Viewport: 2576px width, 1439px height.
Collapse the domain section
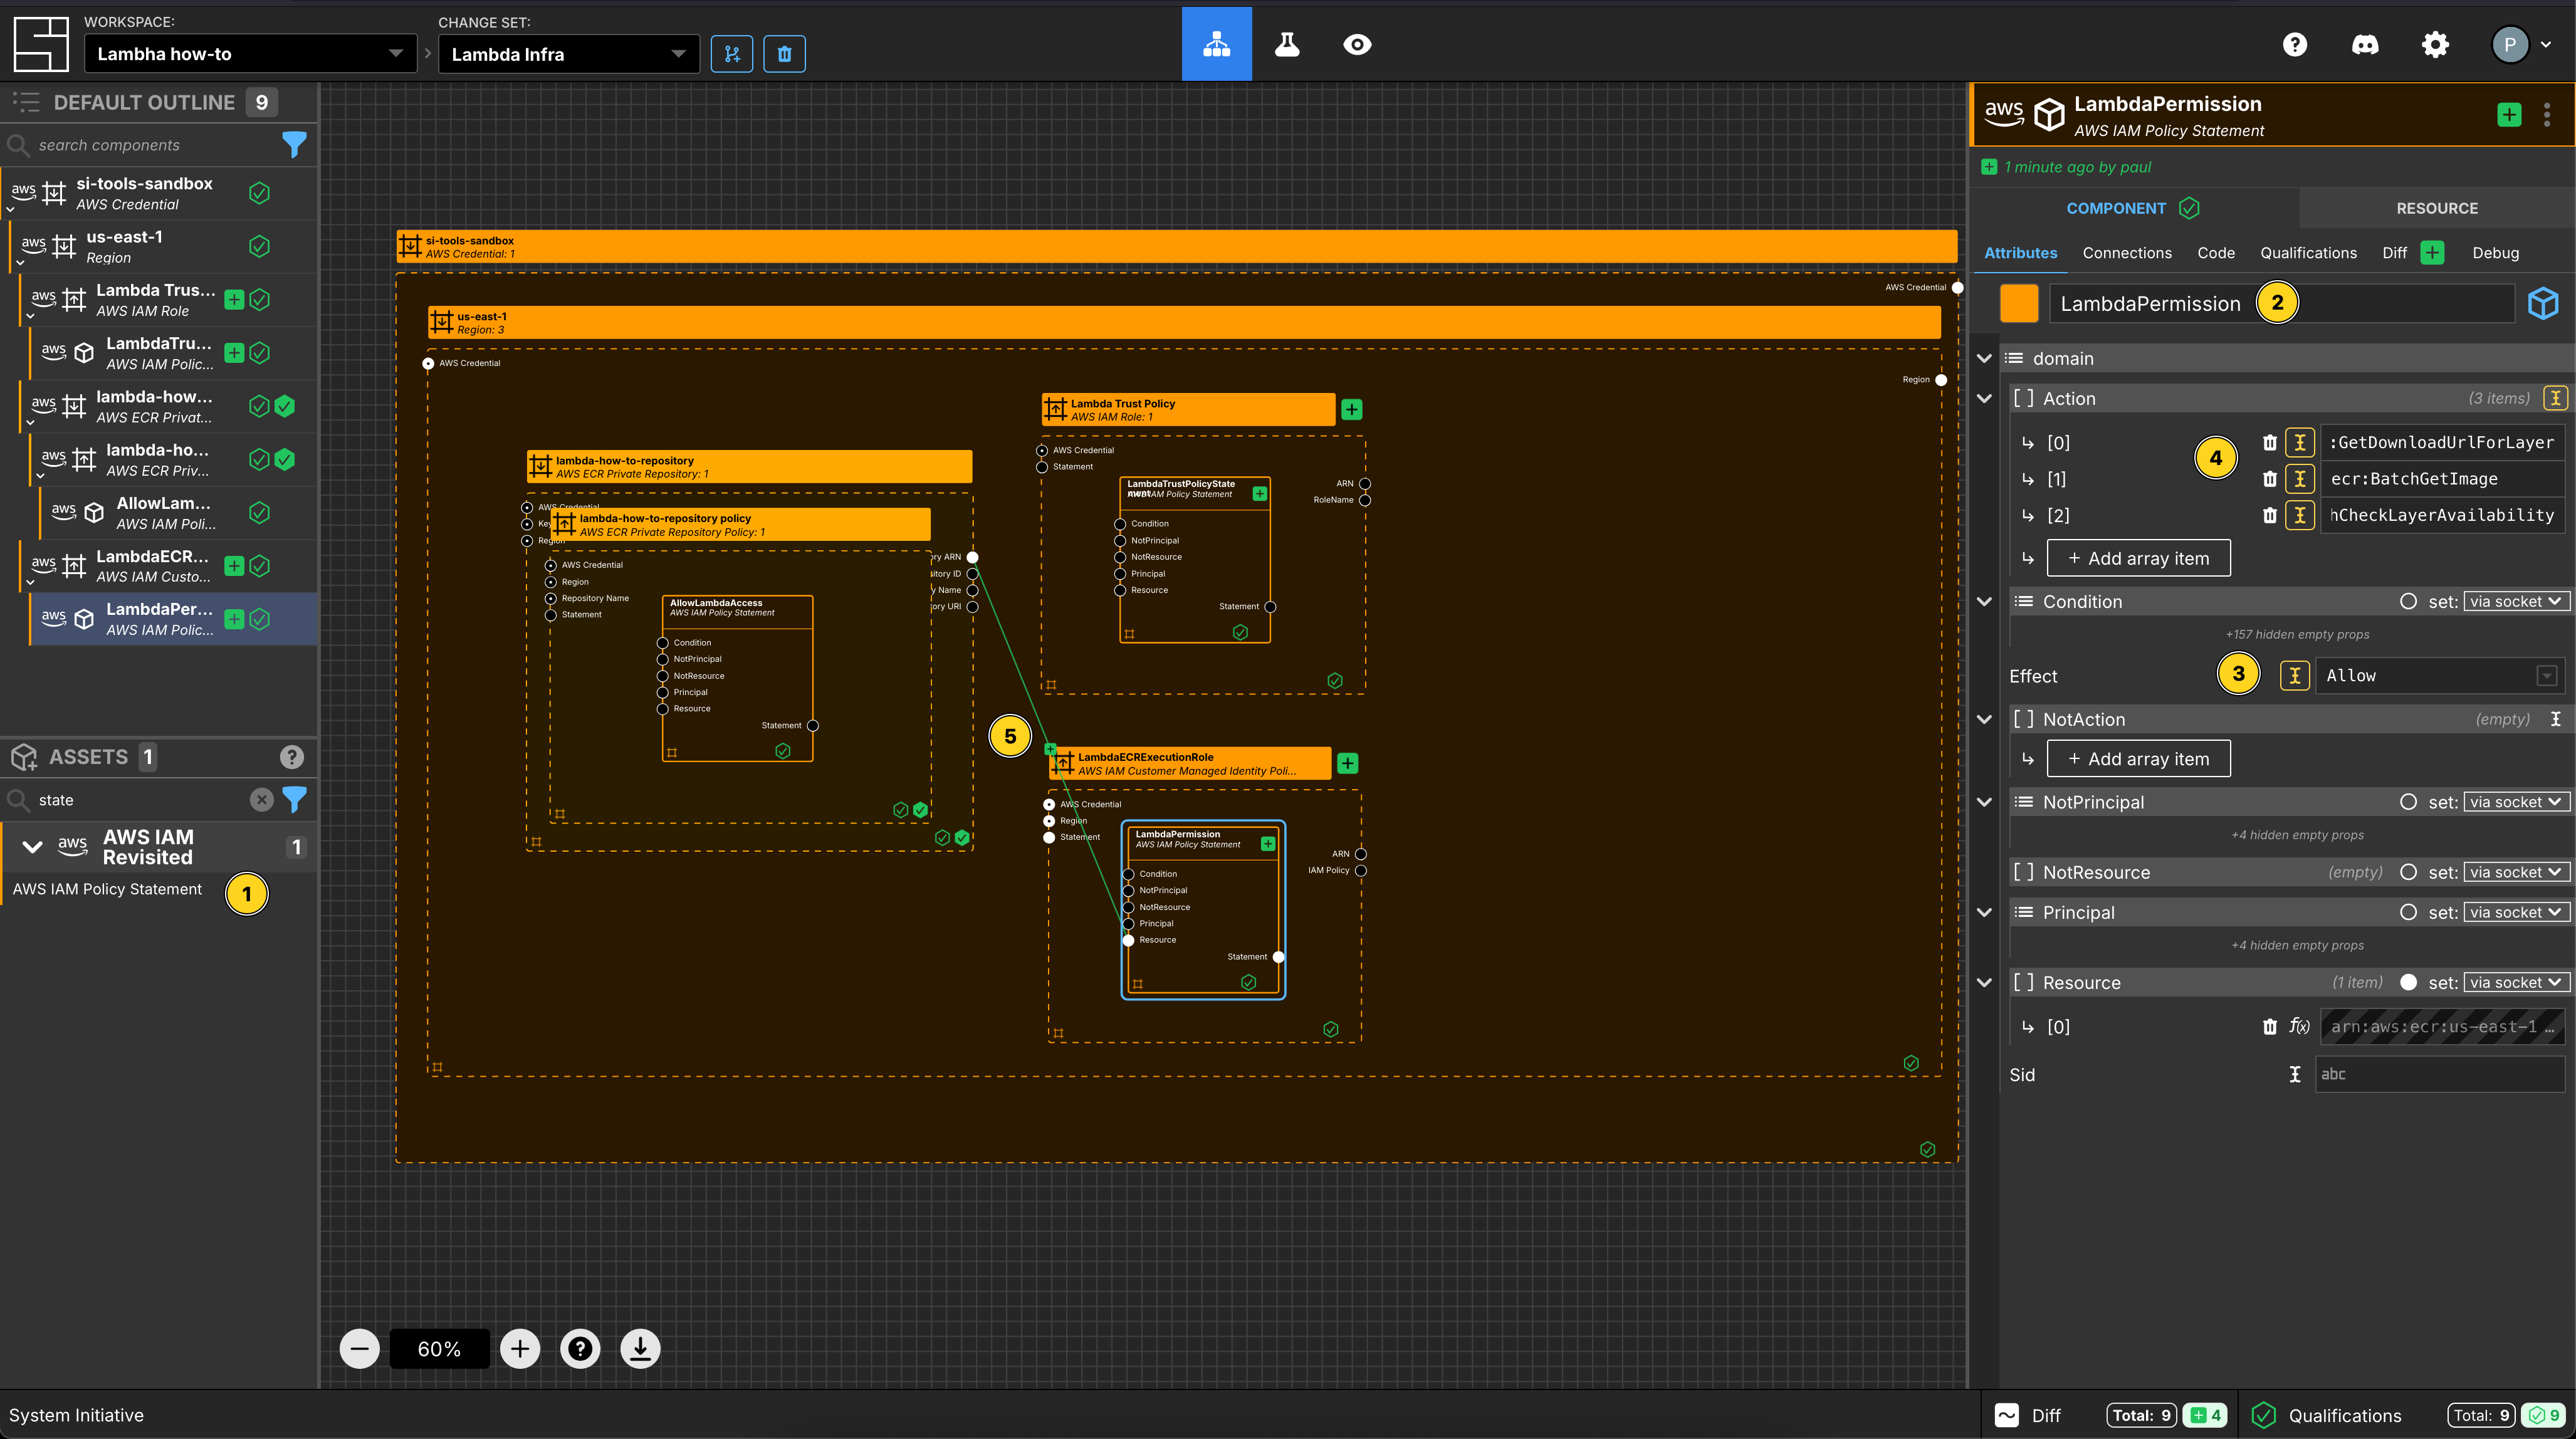point(1985,359)
